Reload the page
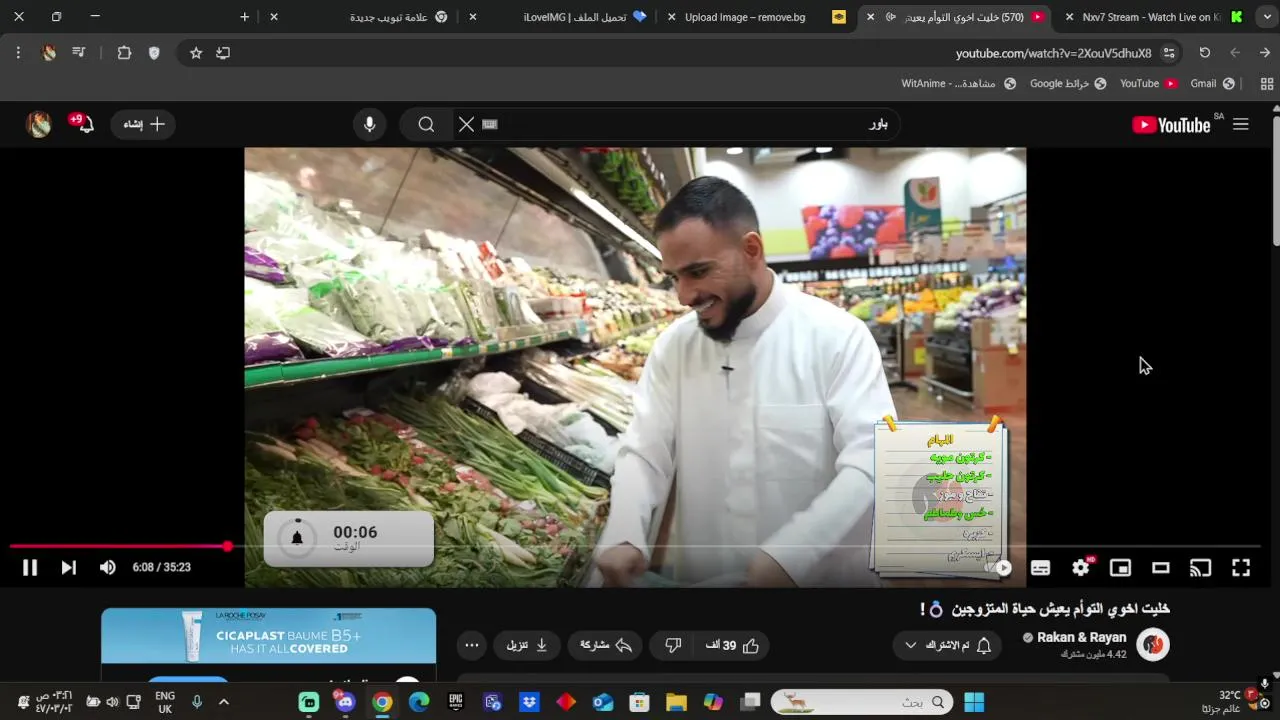The width and height of the screenshot is (1280, 720). click(1205, 53)
